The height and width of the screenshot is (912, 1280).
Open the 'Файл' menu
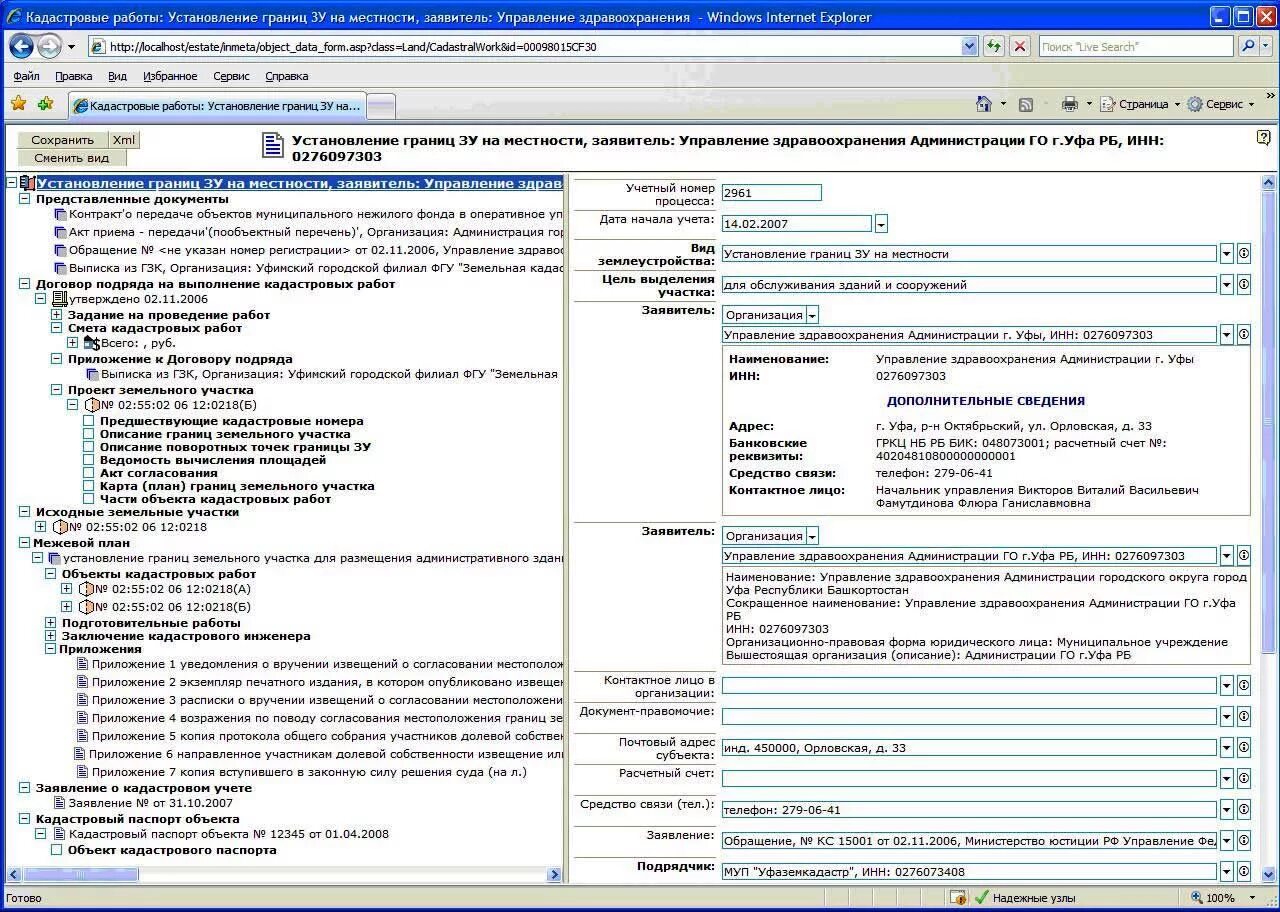[x=27, y=76]
